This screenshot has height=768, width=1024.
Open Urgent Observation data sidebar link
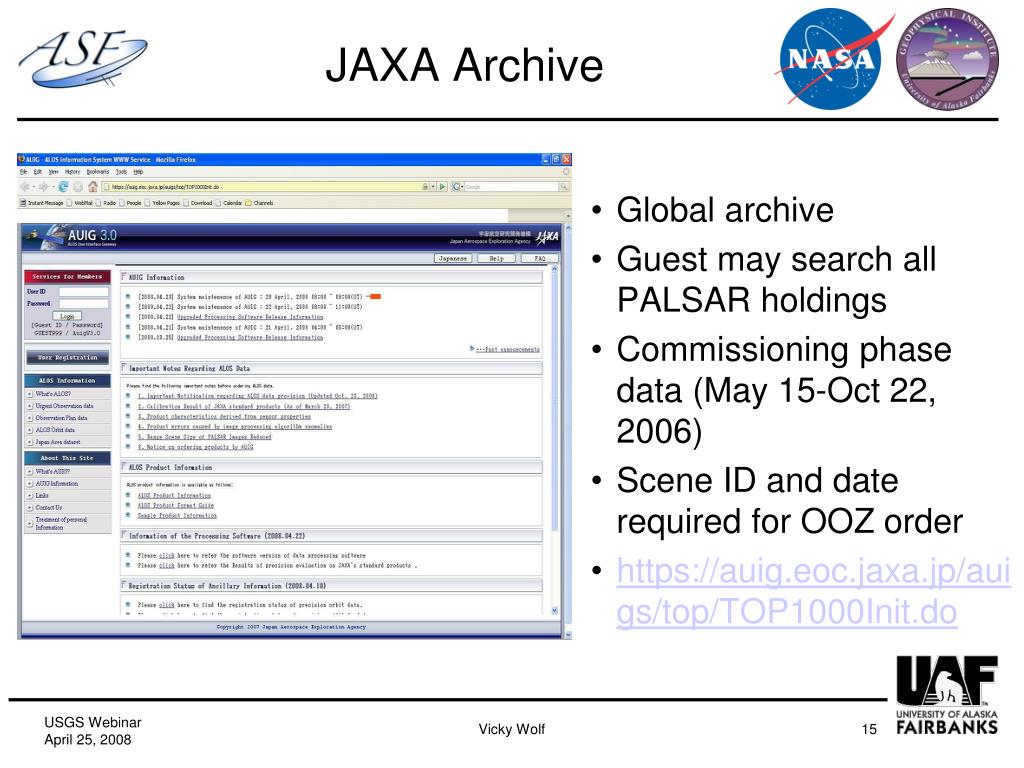pyautogui.click(x=64, y=406)
